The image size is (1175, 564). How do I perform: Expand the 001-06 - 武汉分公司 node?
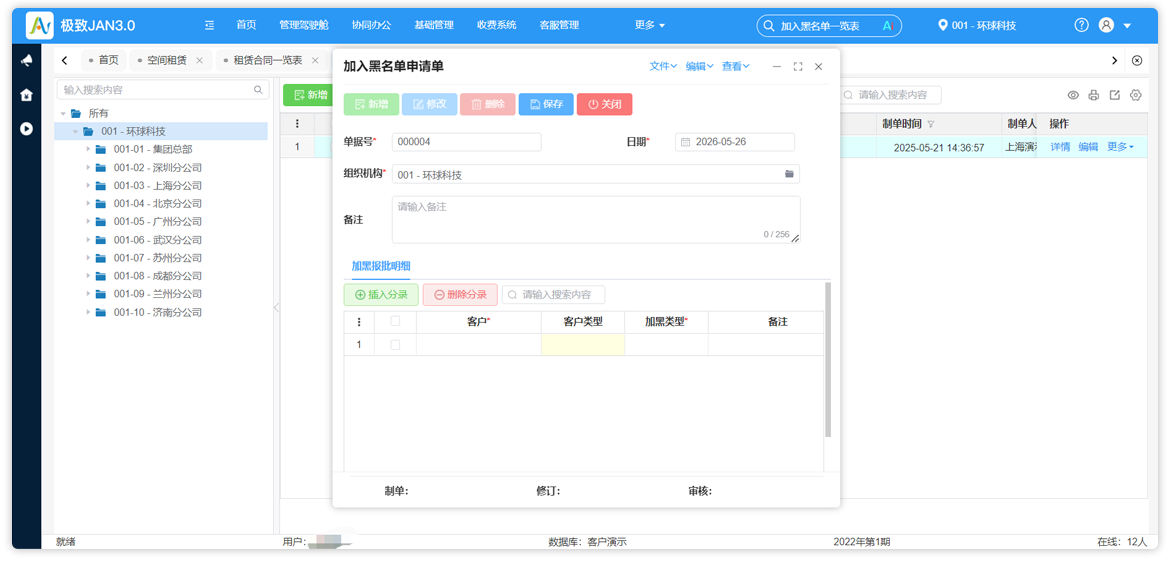[88, 240]
